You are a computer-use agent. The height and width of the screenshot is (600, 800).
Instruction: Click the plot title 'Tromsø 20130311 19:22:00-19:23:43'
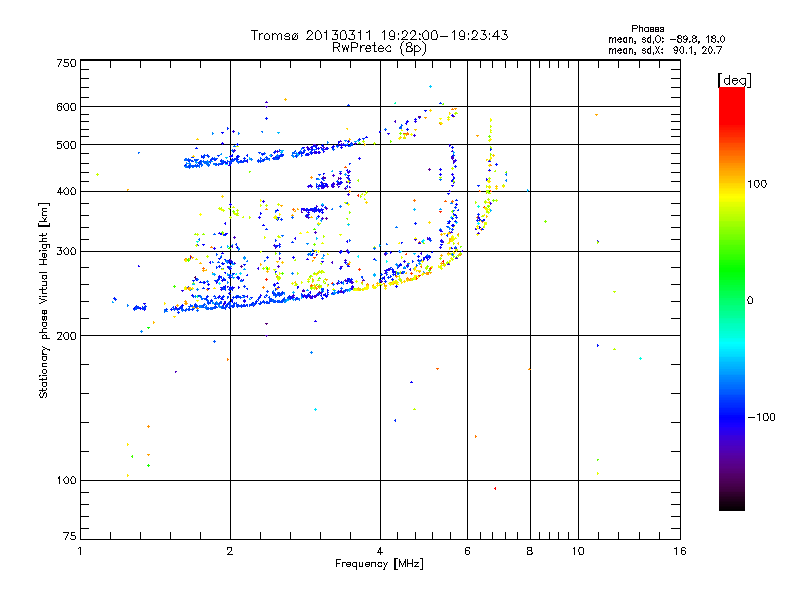[x=379, y=35]
